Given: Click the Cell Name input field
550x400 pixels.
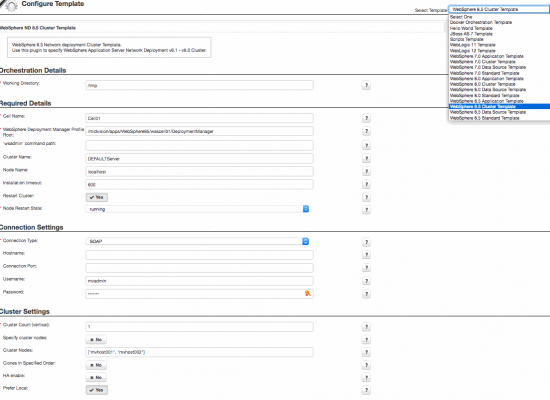Looking at the screenshot, I should (x=199, y=118).
